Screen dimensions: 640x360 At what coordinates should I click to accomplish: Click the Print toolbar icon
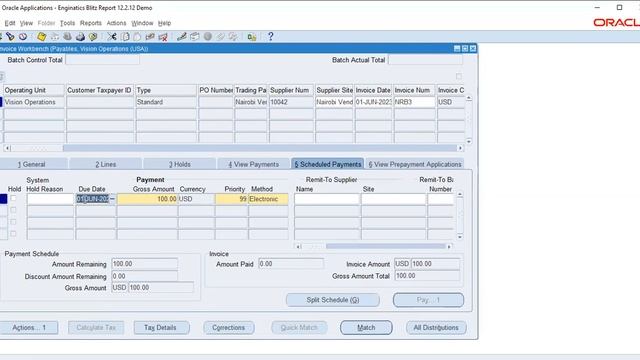click(x=80, y=37)
